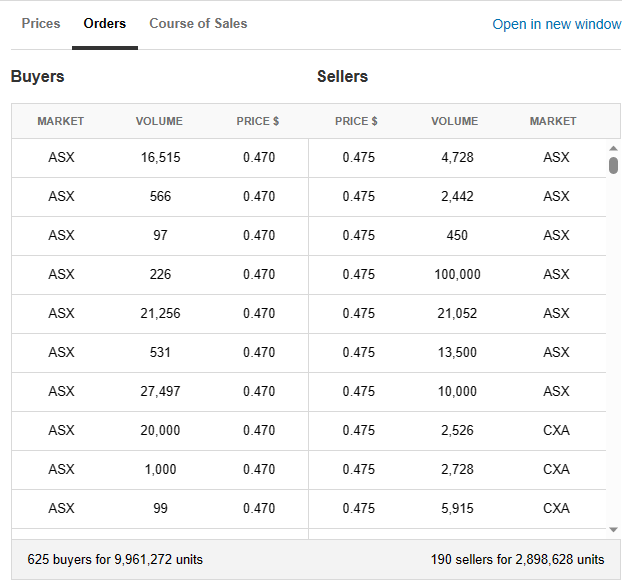
Task: Click the Sellers MARKET column header
Action: [x=553, y=121]
